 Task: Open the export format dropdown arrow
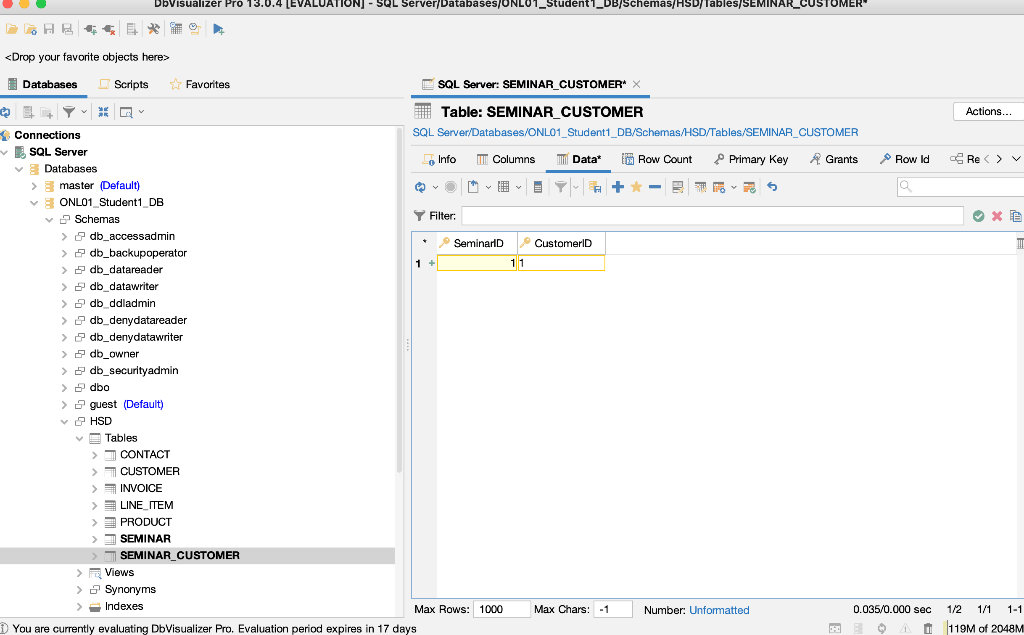487,189
